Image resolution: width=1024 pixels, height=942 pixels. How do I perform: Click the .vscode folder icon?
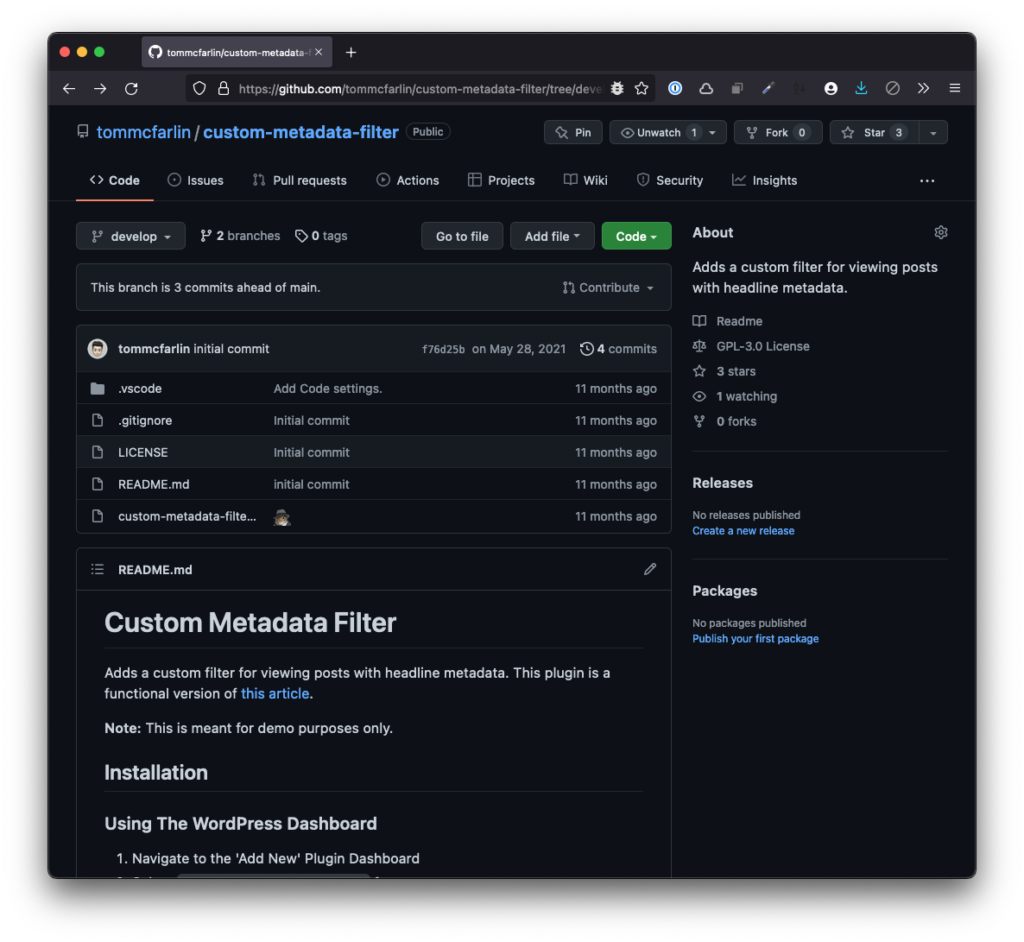[x=97, y=389]
